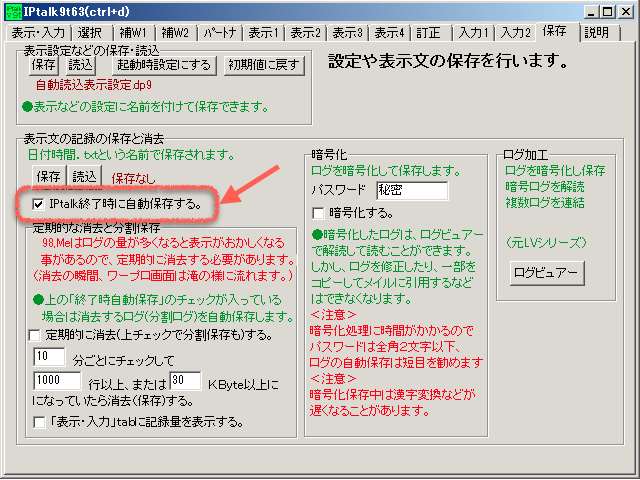640x480 pixels.
Task: Switch to the 表示・入力 tab
Action: pos(38,33)
